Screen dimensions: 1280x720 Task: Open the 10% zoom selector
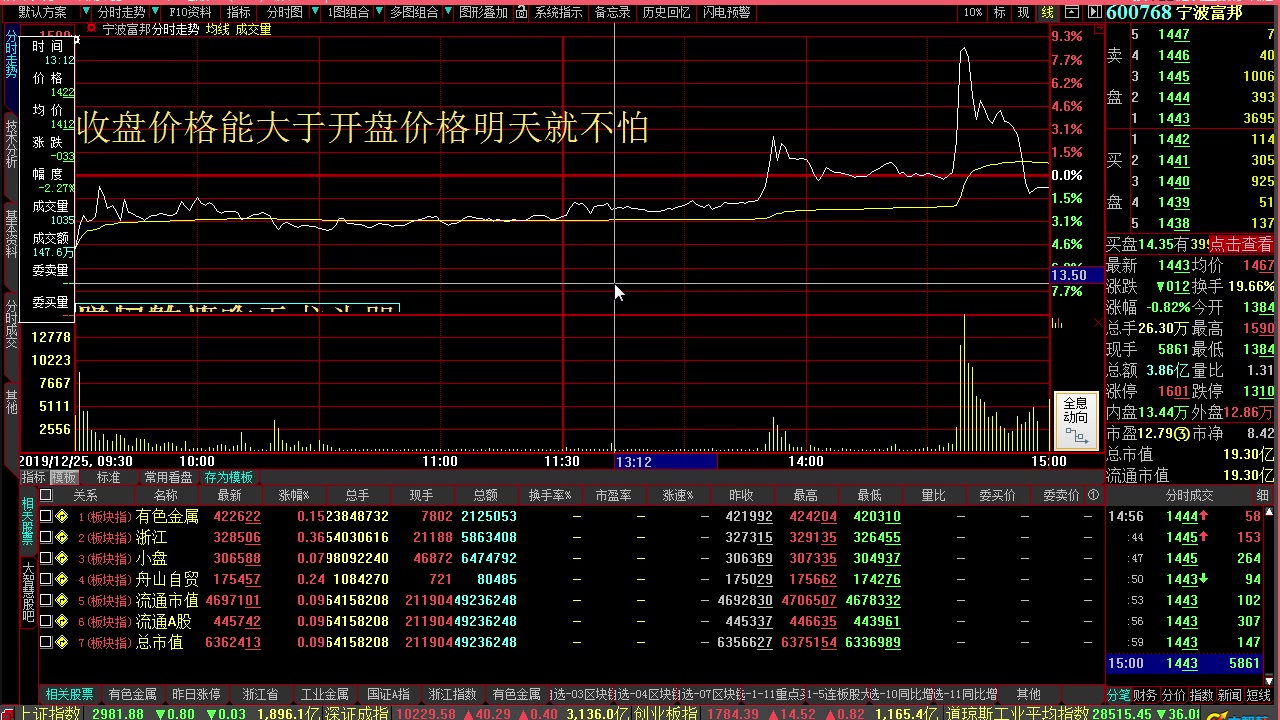click(x=973, y=12)
